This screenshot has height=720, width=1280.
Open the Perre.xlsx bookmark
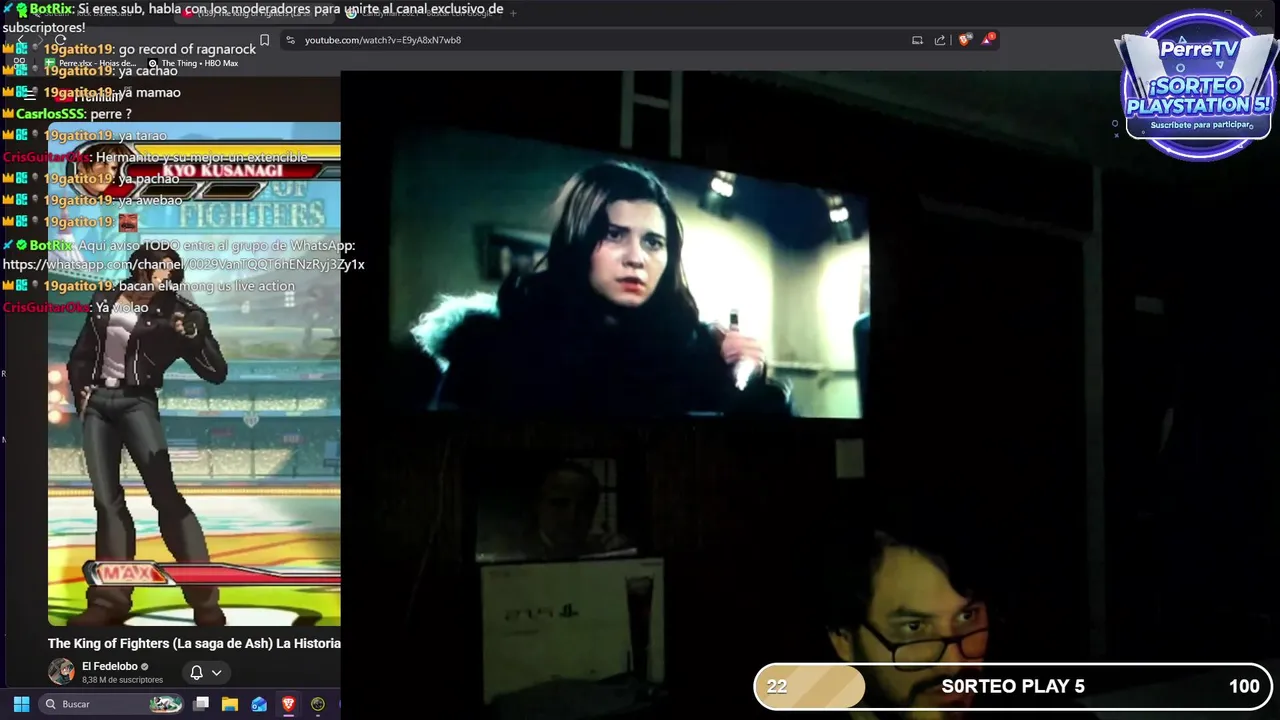(x=90, y=63)
